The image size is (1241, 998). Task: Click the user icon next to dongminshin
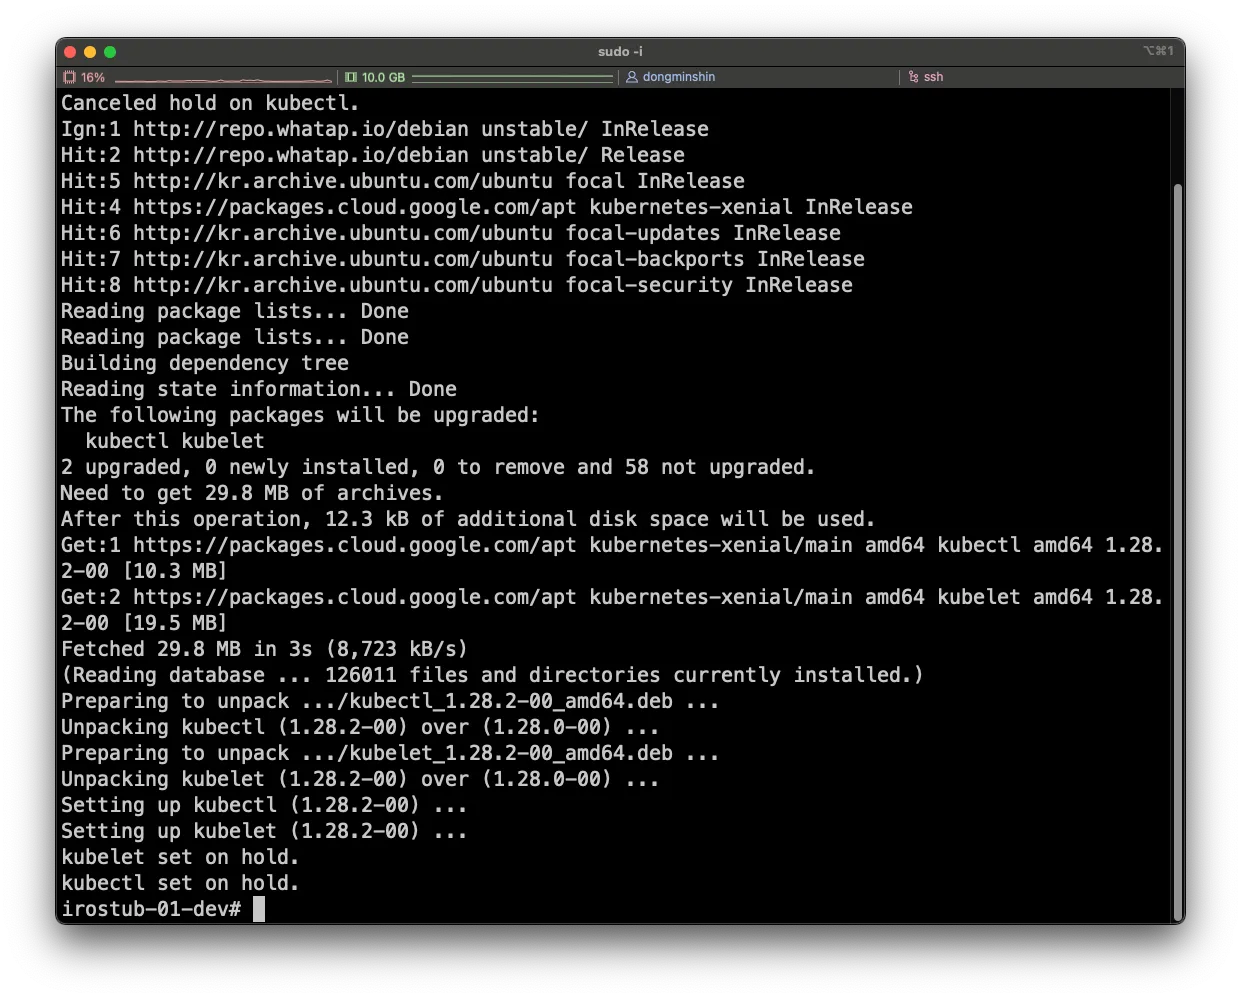coord(632,77)
